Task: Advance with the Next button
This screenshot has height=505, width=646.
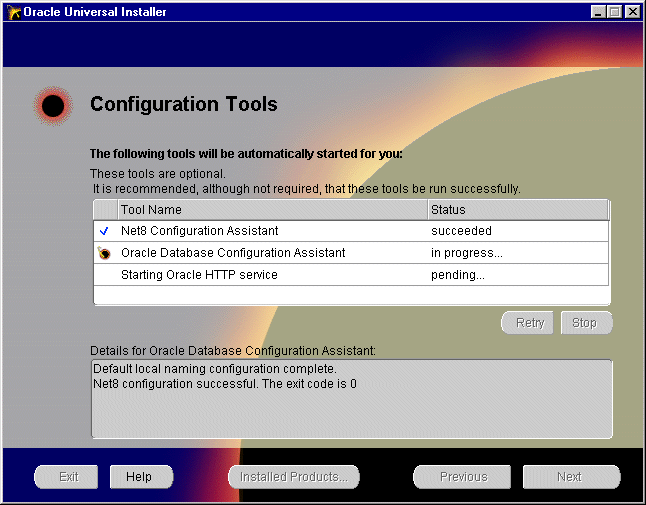Action: tap(571, 477)
